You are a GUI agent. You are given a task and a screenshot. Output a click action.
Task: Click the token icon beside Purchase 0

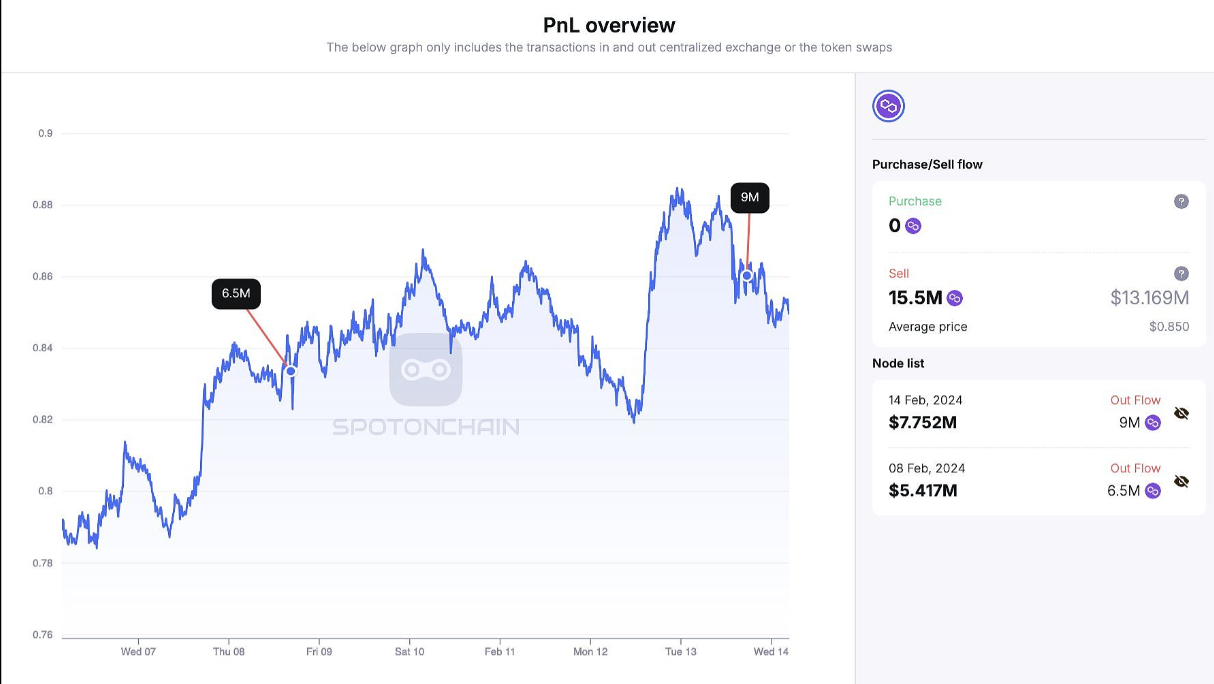click(913, 226)
